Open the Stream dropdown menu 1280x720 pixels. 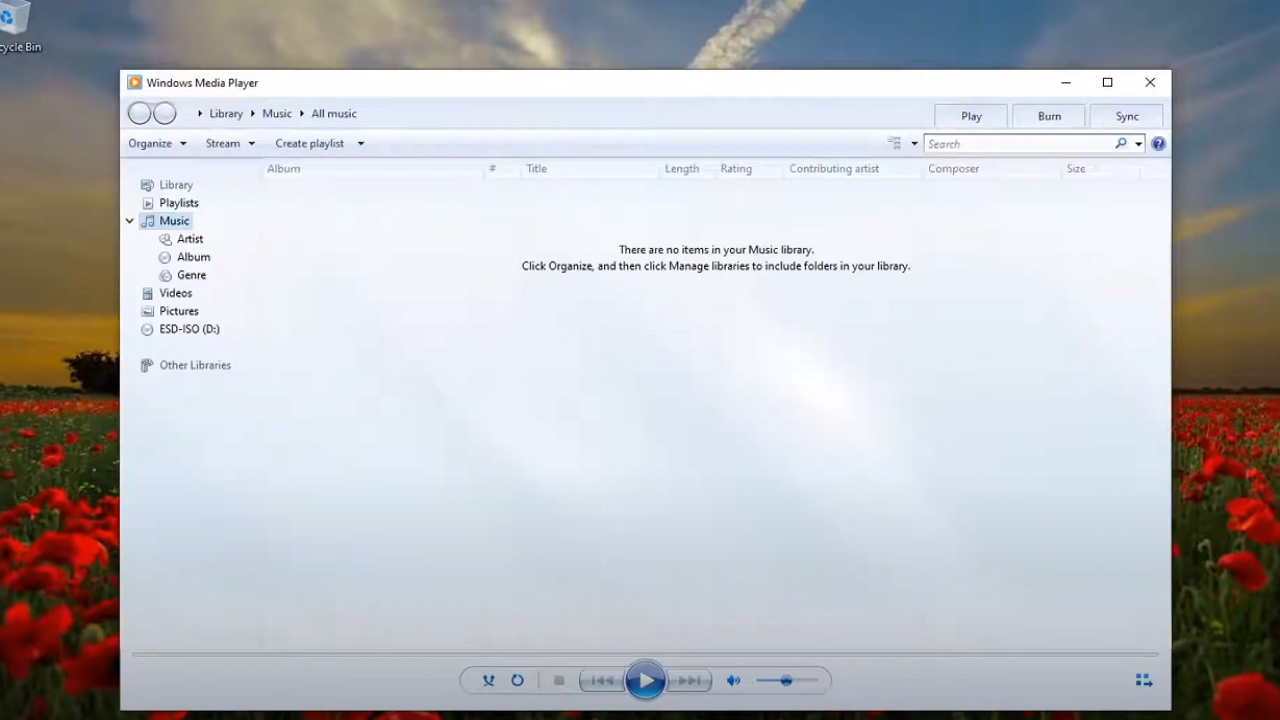tap(230, 144)
